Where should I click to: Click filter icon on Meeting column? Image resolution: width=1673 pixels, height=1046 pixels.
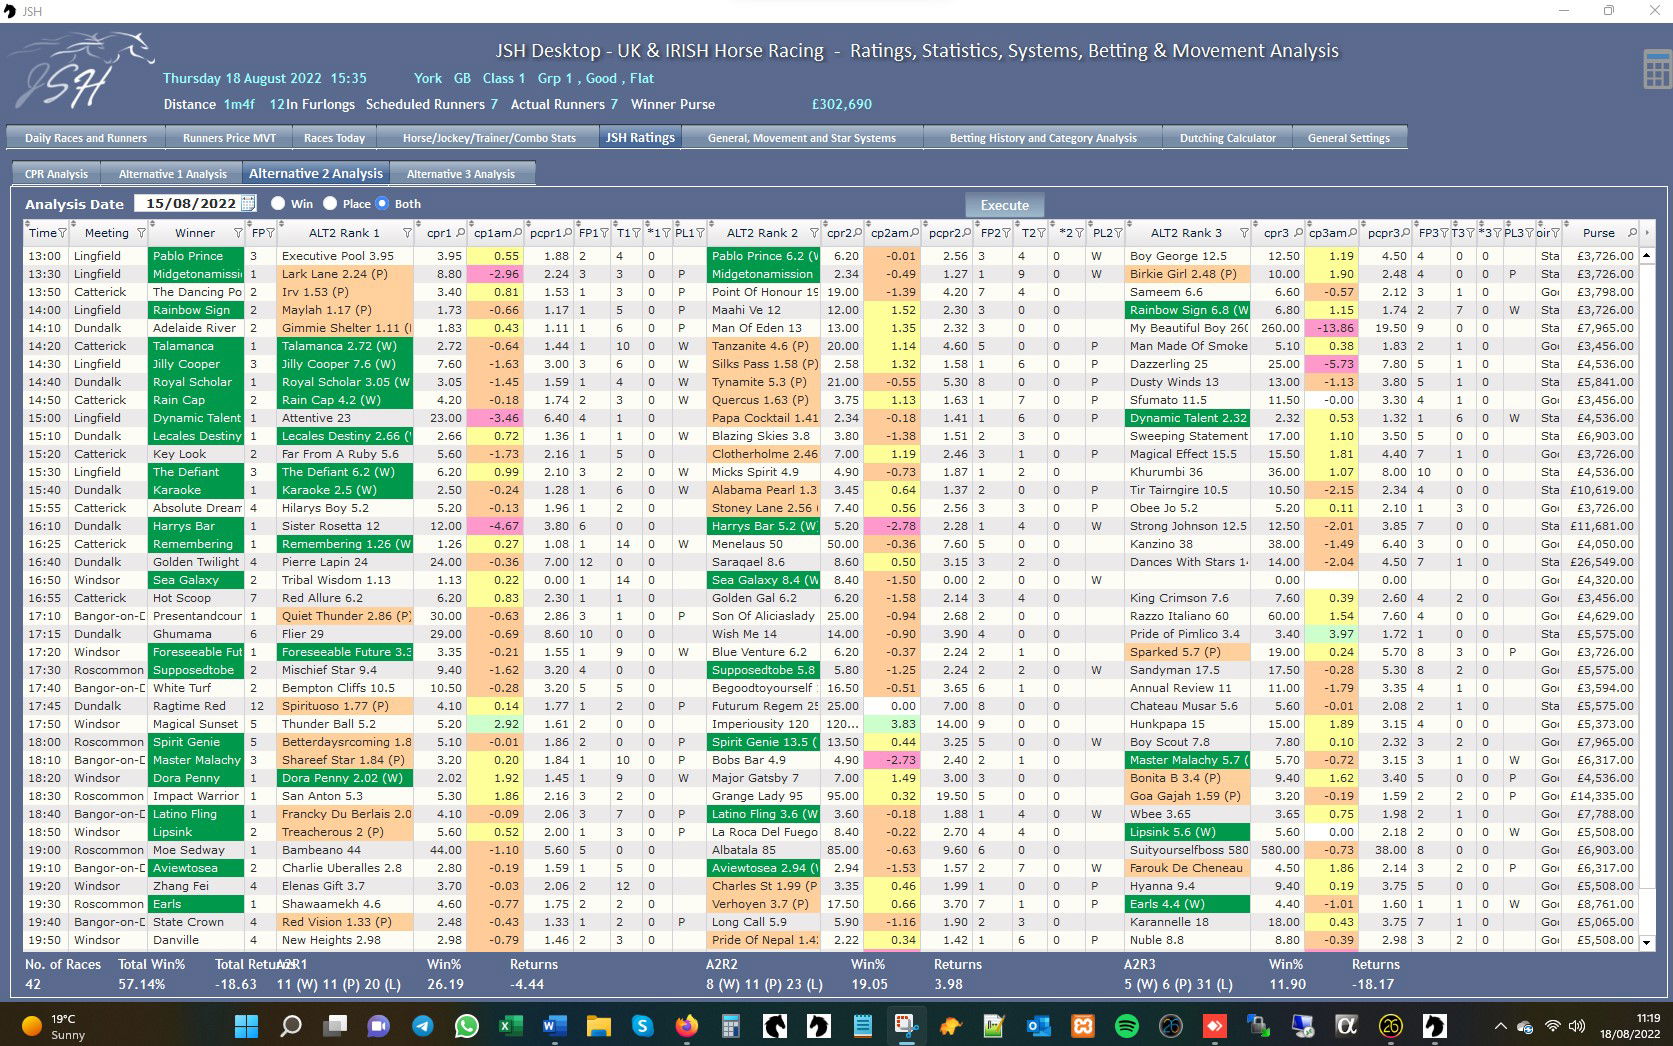click(140, 233)
